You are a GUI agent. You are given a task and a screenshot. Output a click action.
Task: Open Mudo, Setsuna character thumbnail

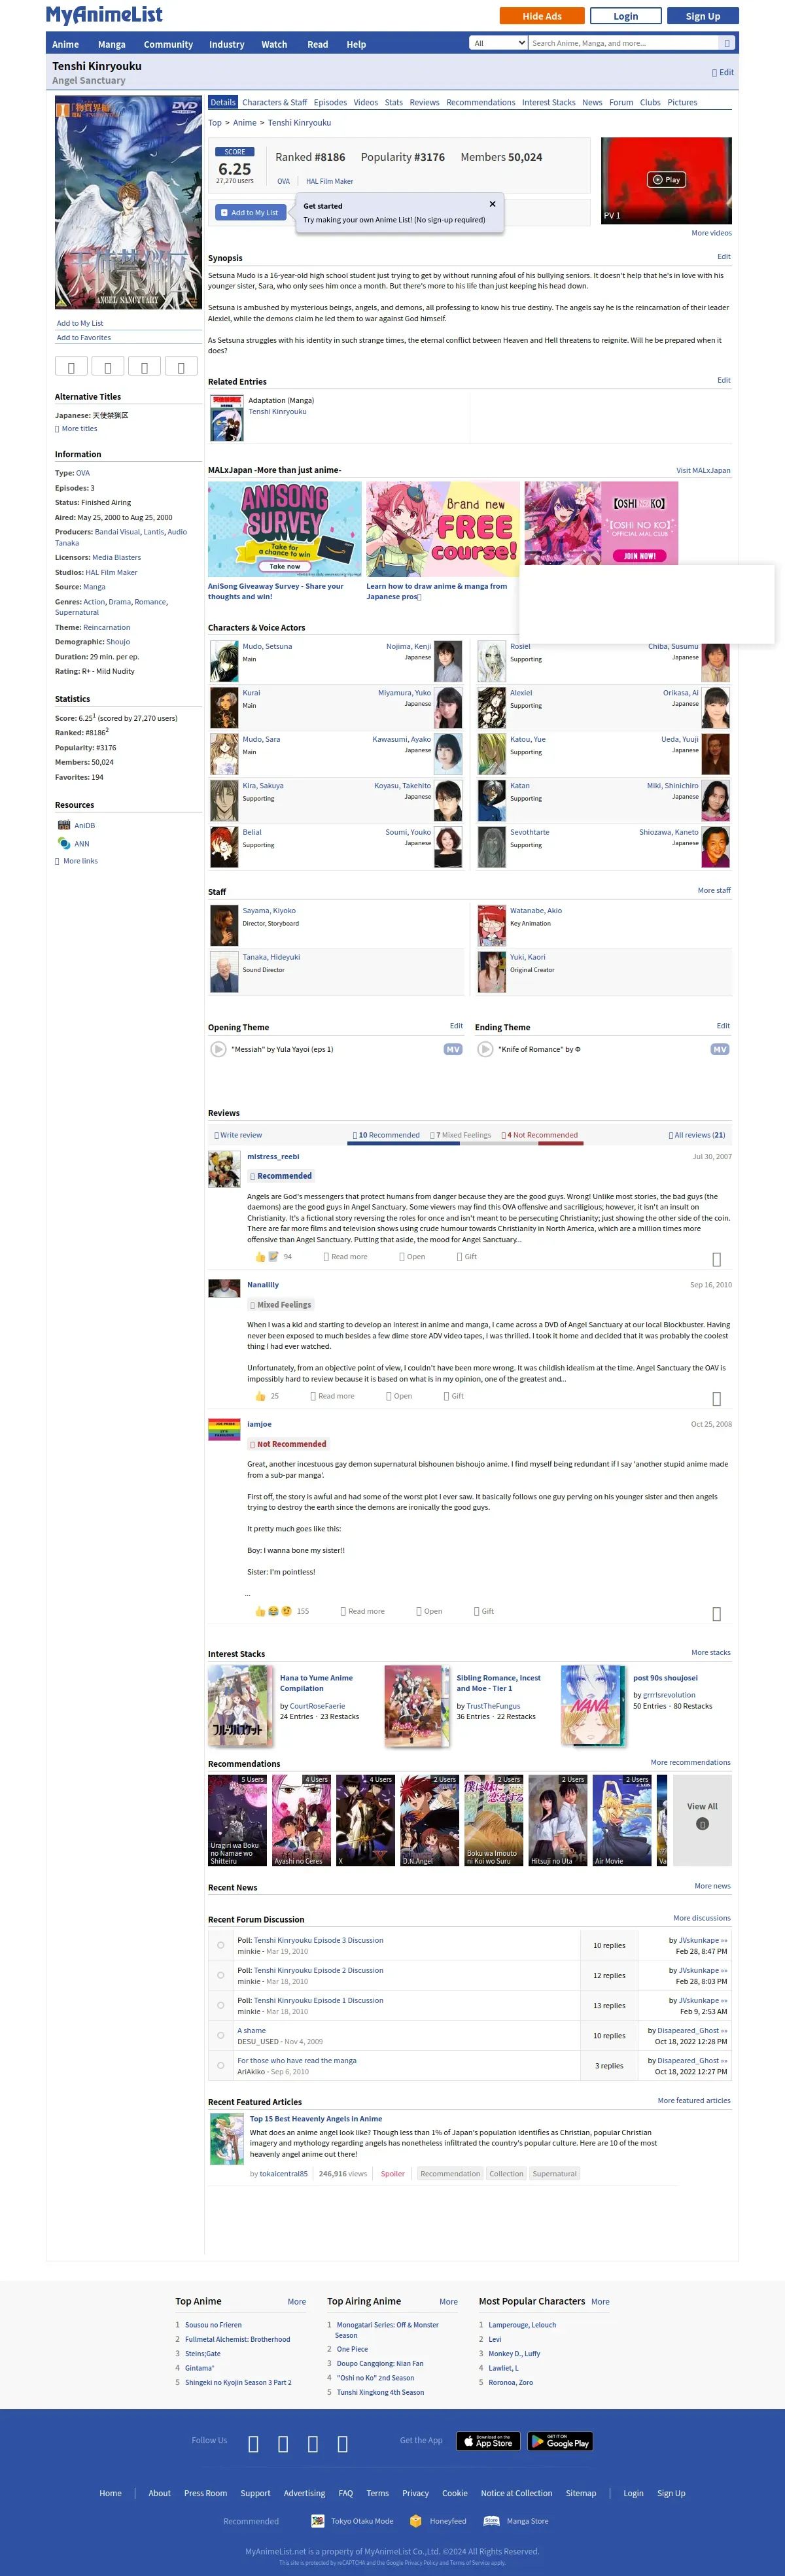pyautogui.click(x=224, y=661)
